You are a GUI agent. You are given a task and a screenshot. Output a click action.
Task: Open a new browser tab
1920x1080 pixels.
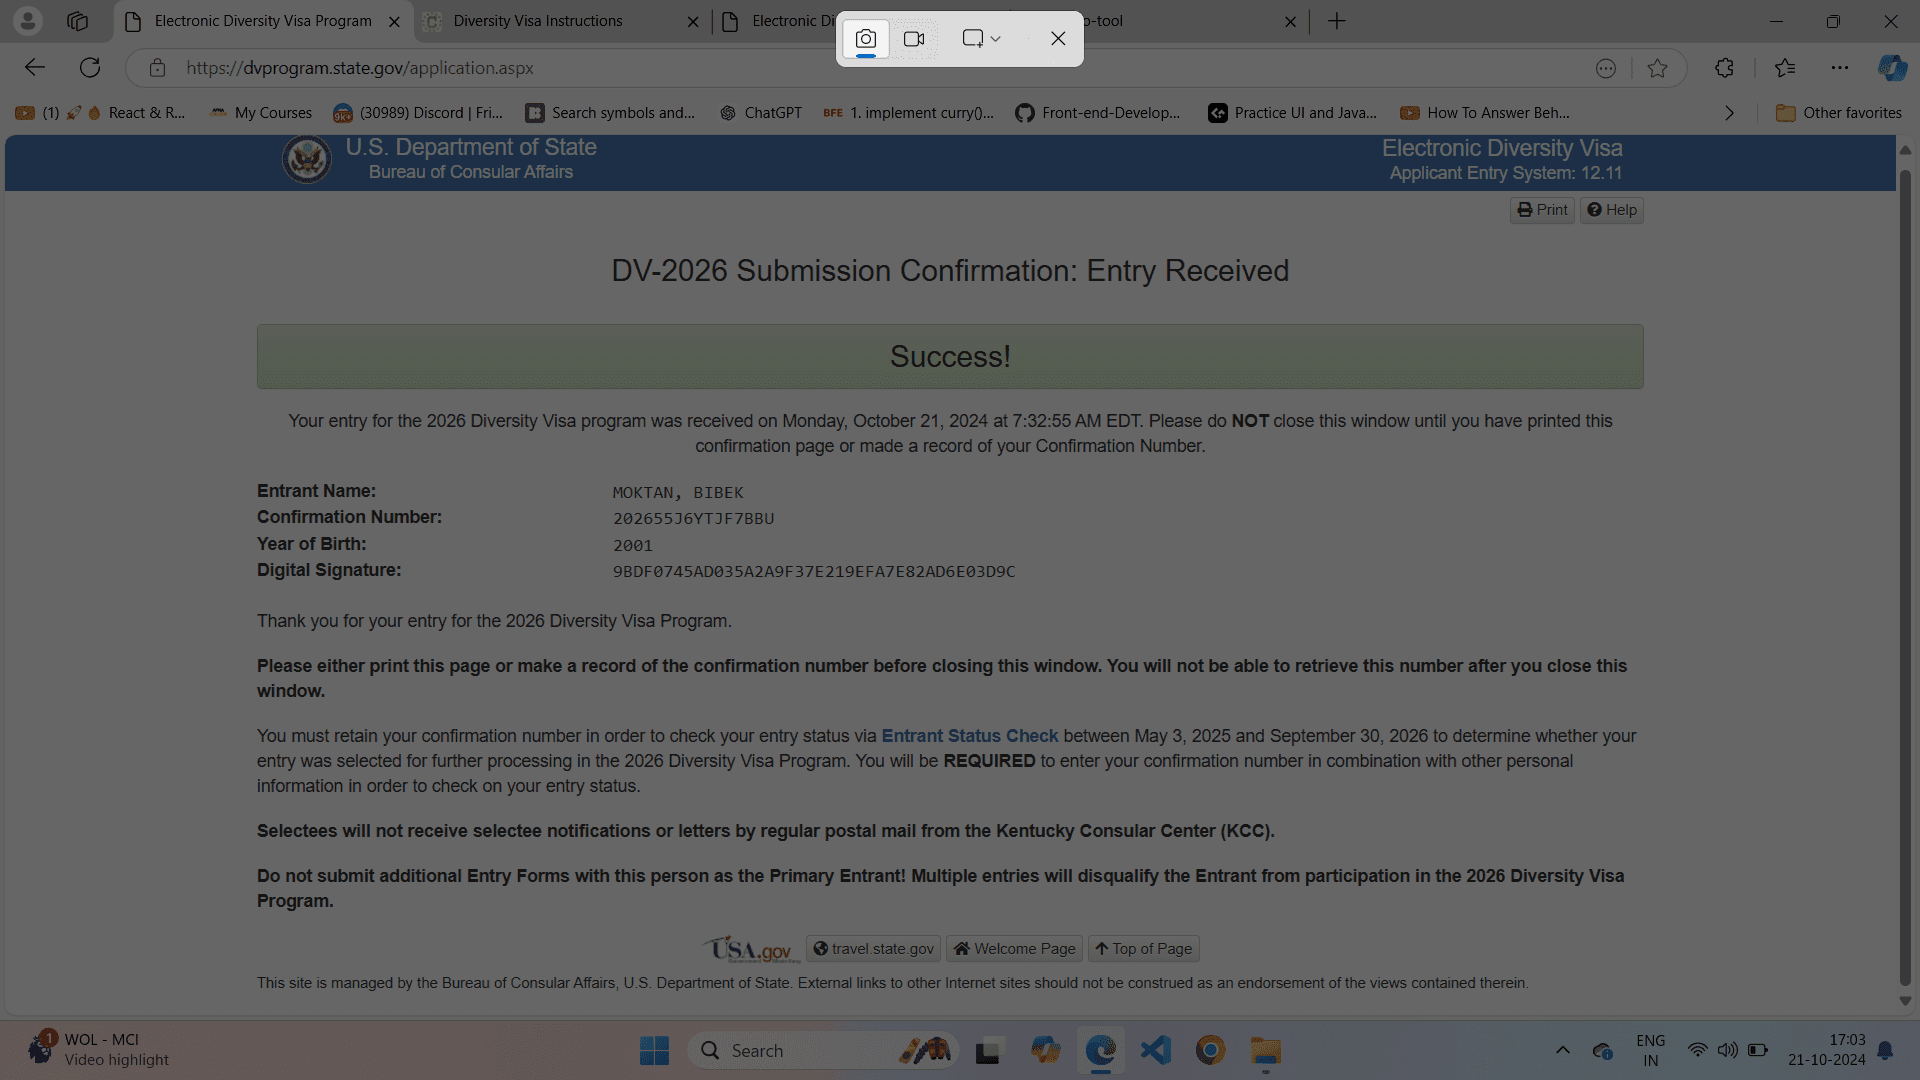tap(1337, 21)
